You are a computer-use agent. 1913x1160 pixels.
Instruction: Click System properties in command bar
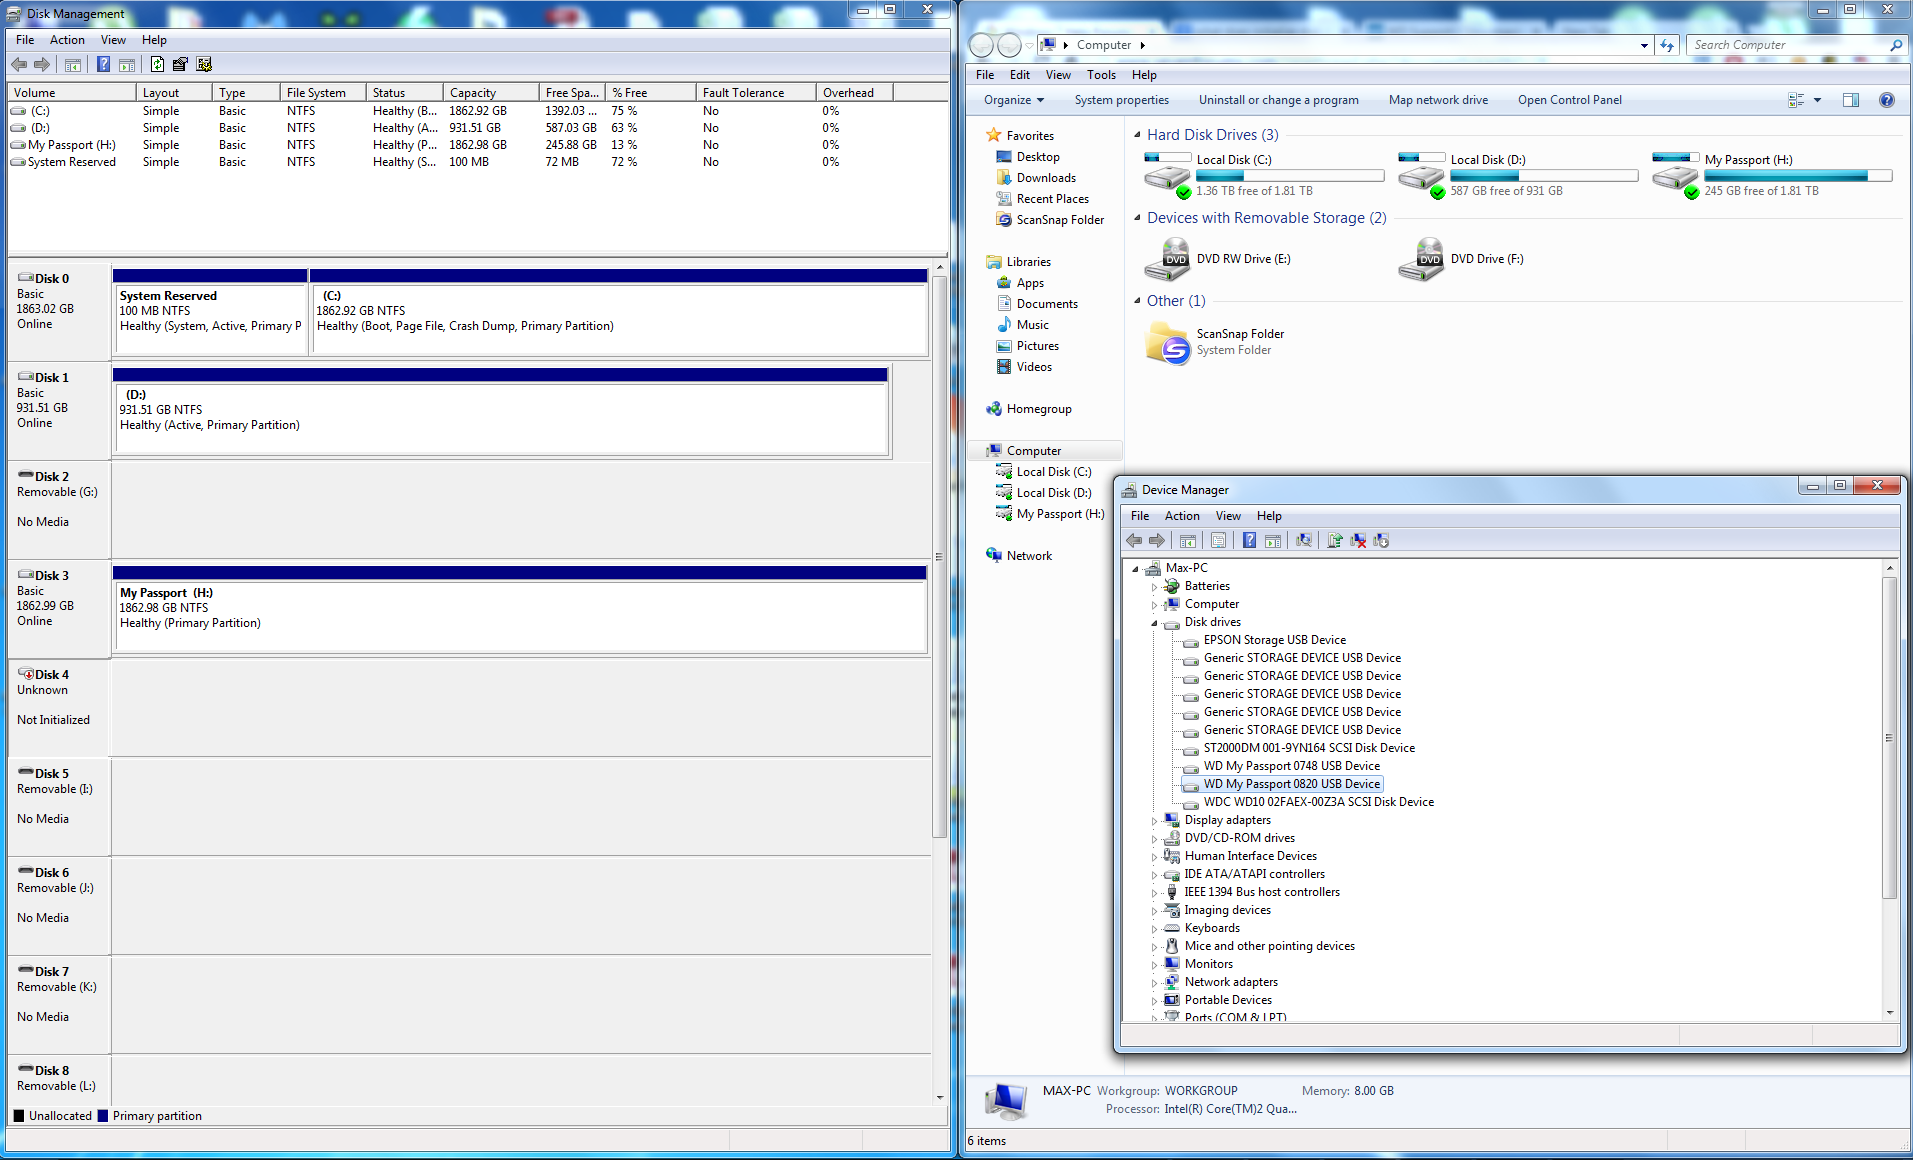tap(1121, 100)
